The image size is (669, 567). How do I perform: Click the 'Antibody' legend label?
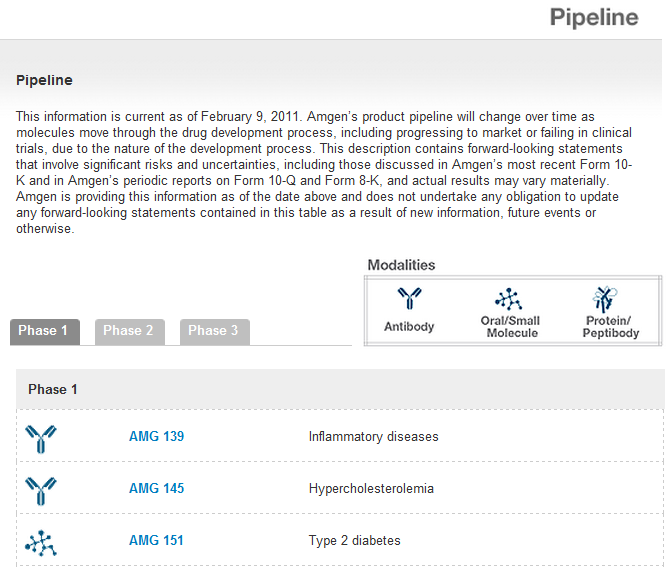pyautogui.click(x=409, y=326)
